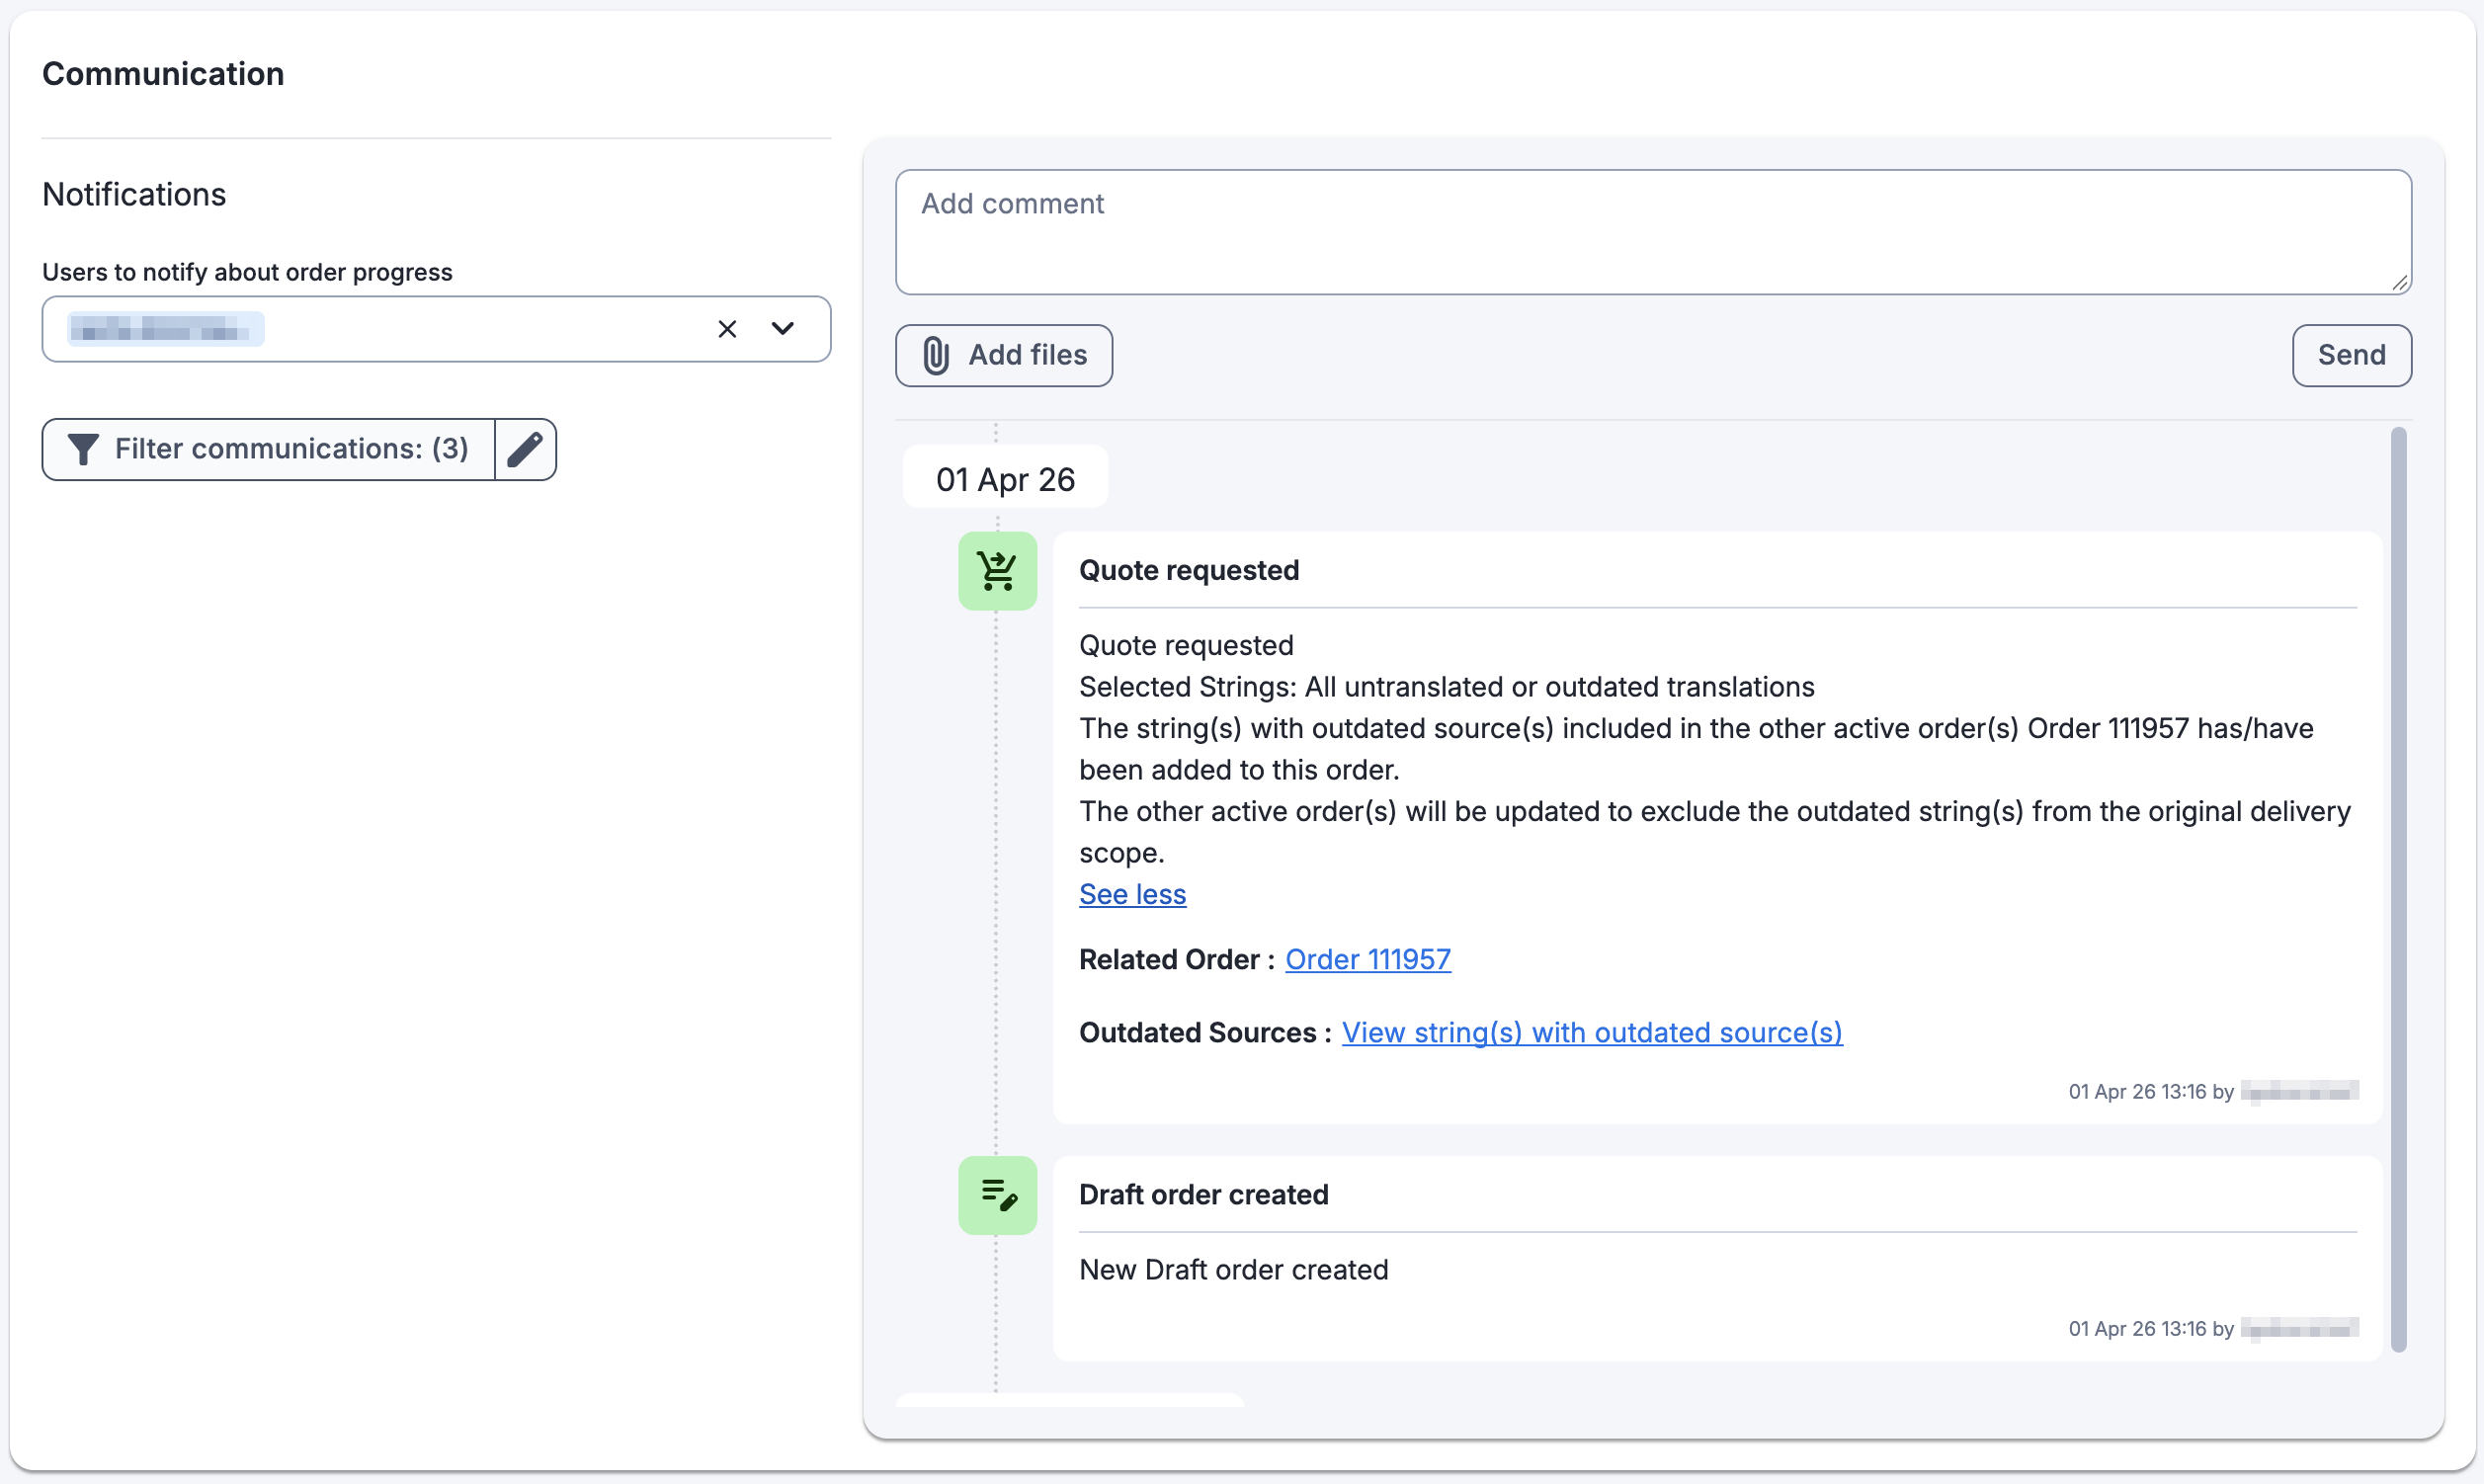This screenshot has width=2484, height=1484.
Task: Clear selected users with the X icon
Action: (727, 329)
